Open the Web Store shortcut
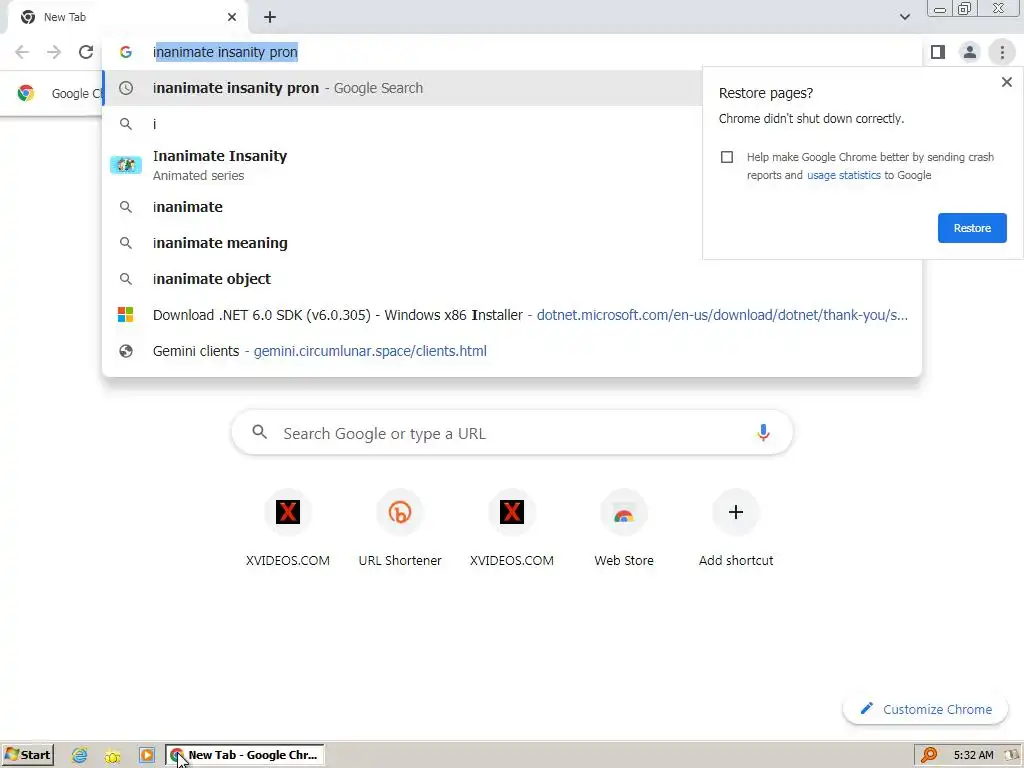 (x=624, y=528)
